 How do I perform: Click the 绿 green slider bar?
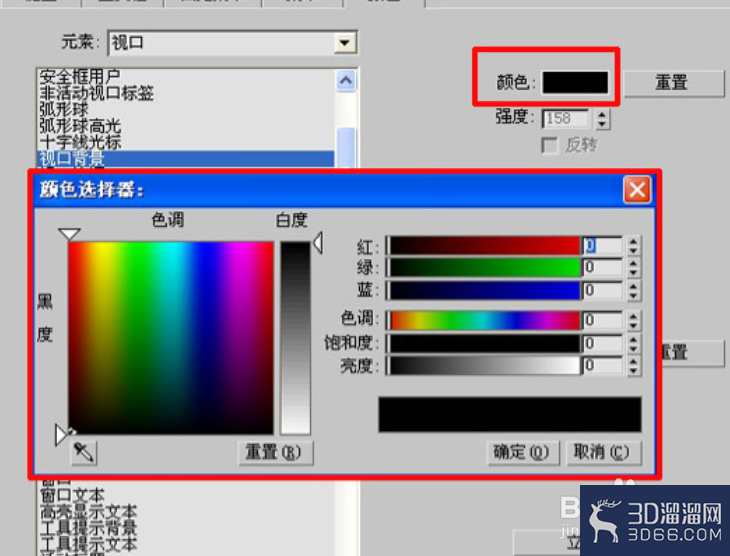(x=484, y=267)
